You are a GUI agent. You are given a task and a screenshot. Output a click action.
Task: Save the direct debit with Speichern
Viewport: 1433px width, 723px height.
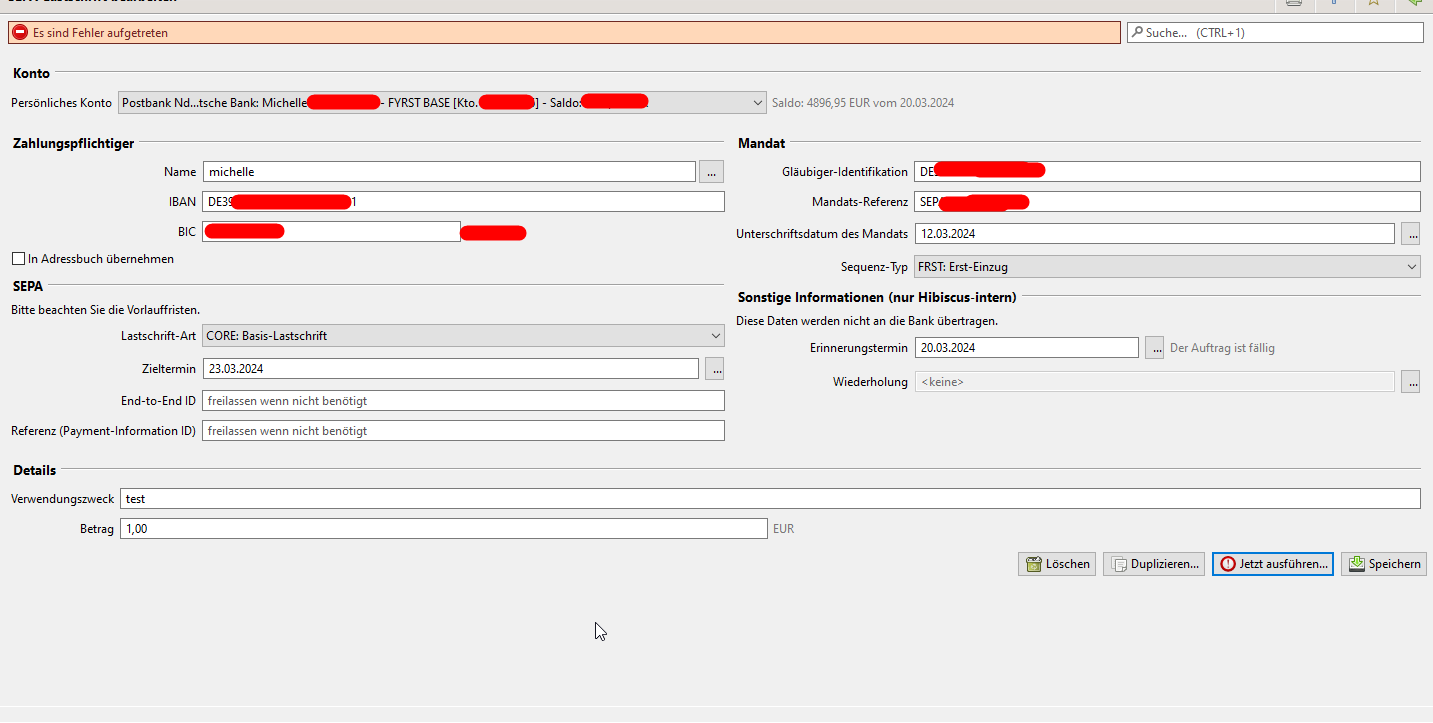coord(1383,564)
